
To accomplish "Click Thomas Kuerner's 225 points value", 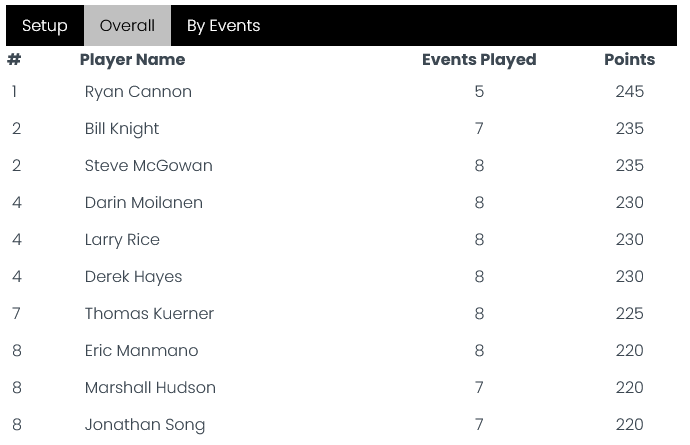I will click(629, 313).
